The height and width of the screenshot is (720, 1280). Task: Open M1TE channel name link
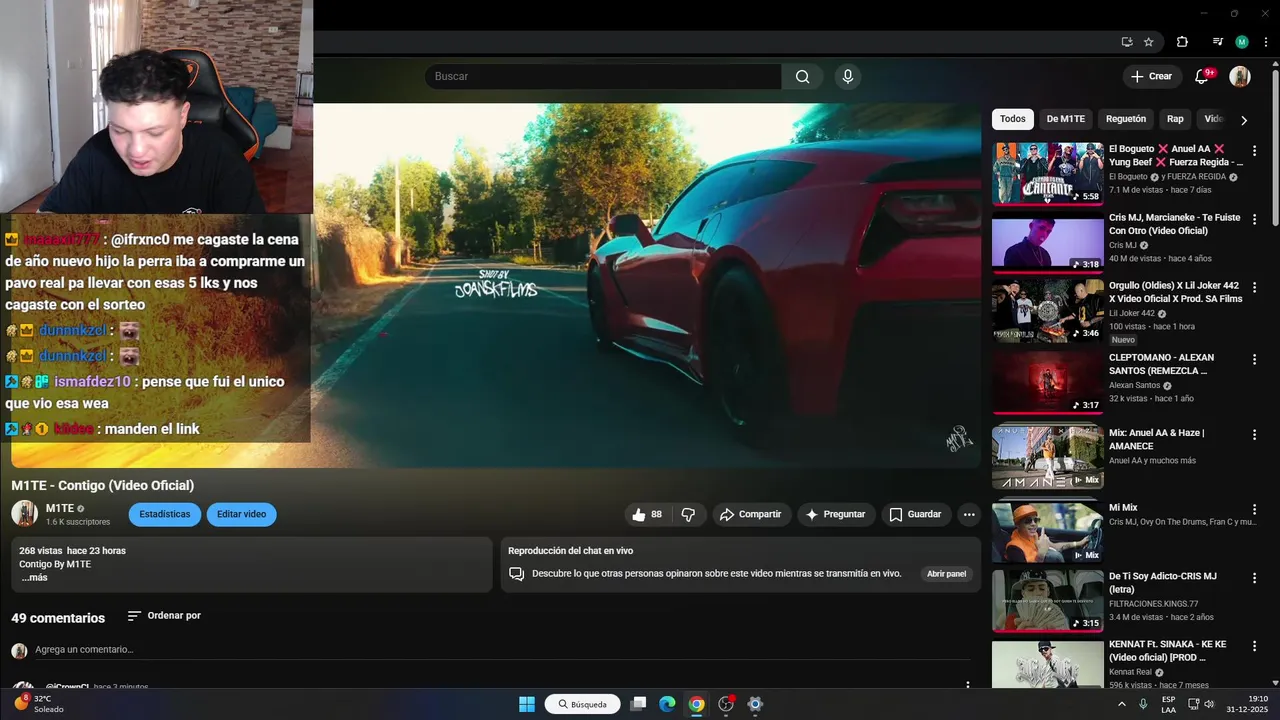[59, 508]
